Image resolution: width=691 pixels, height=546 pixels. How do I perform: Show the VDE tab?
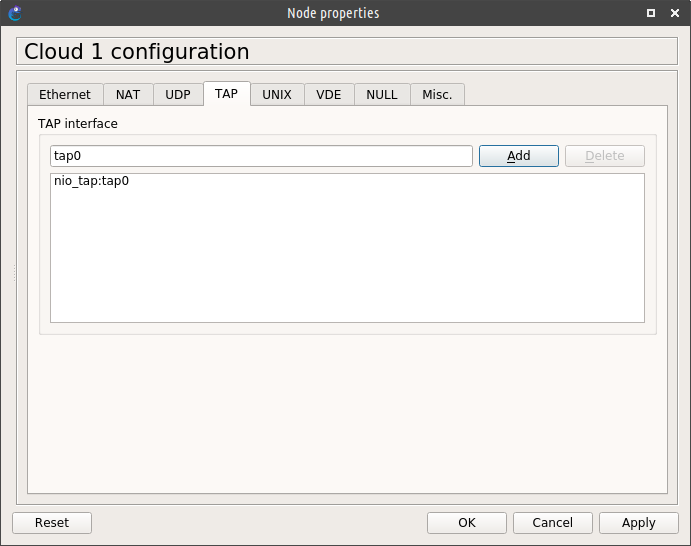tap(329, 95)
